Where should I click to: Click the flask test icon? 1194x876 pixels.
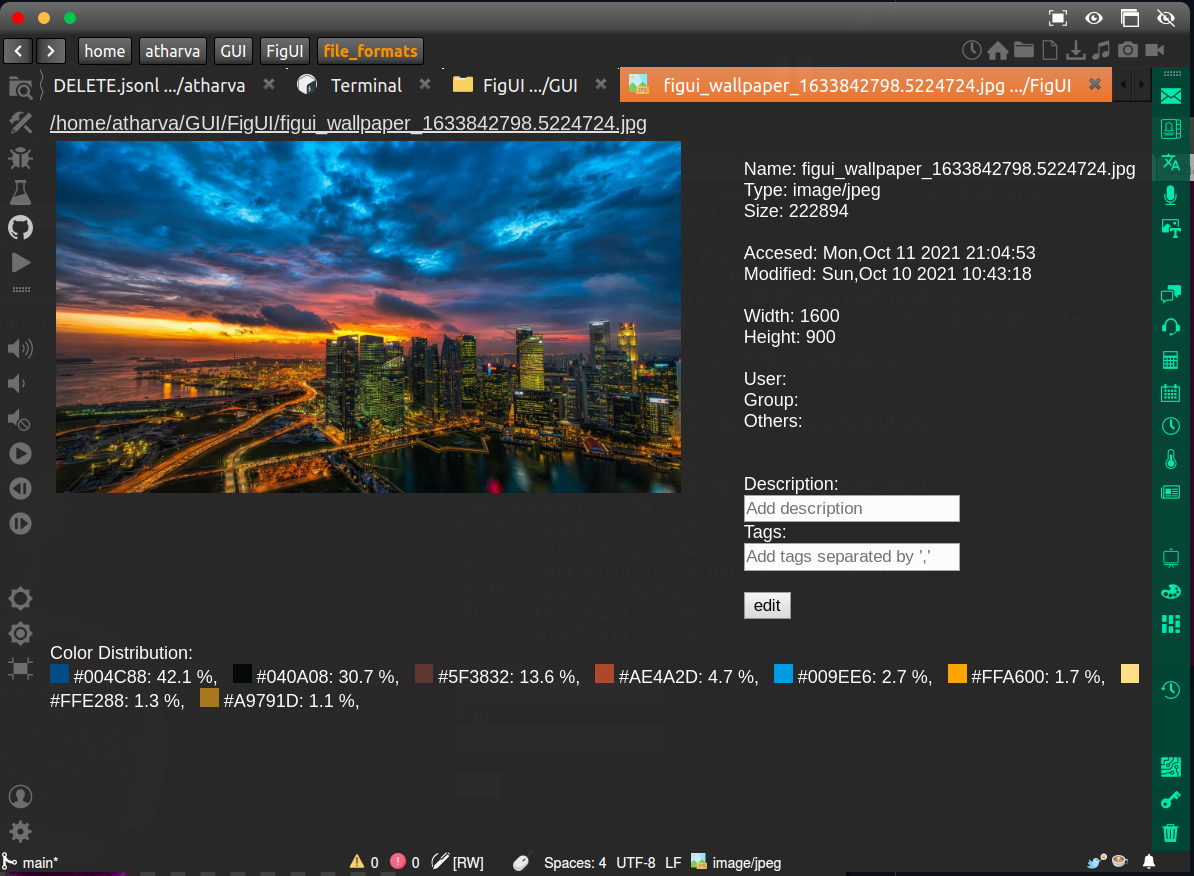(20, 192)
